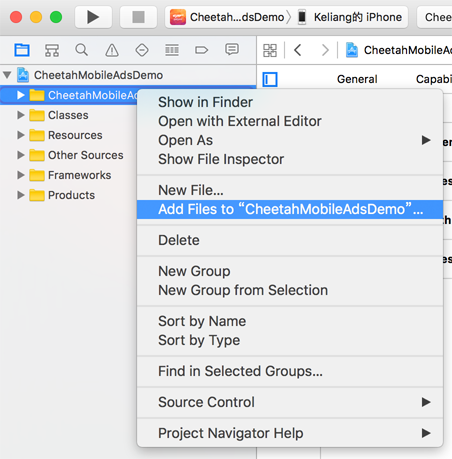Toggle the targets list sidebar icon
The width and height of the screenshot is (452, 459).
pyautogui.click(x=270, y=80)
